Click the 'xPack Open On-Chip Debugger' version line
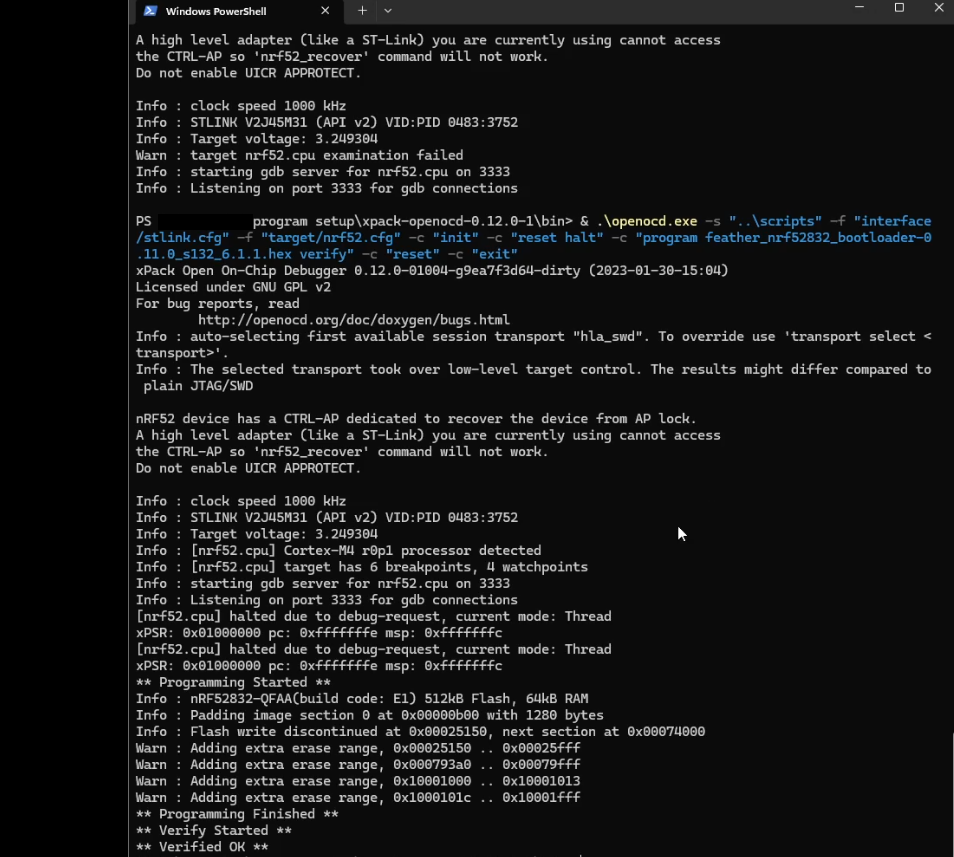The image size is (954, 857). point(432,271)
